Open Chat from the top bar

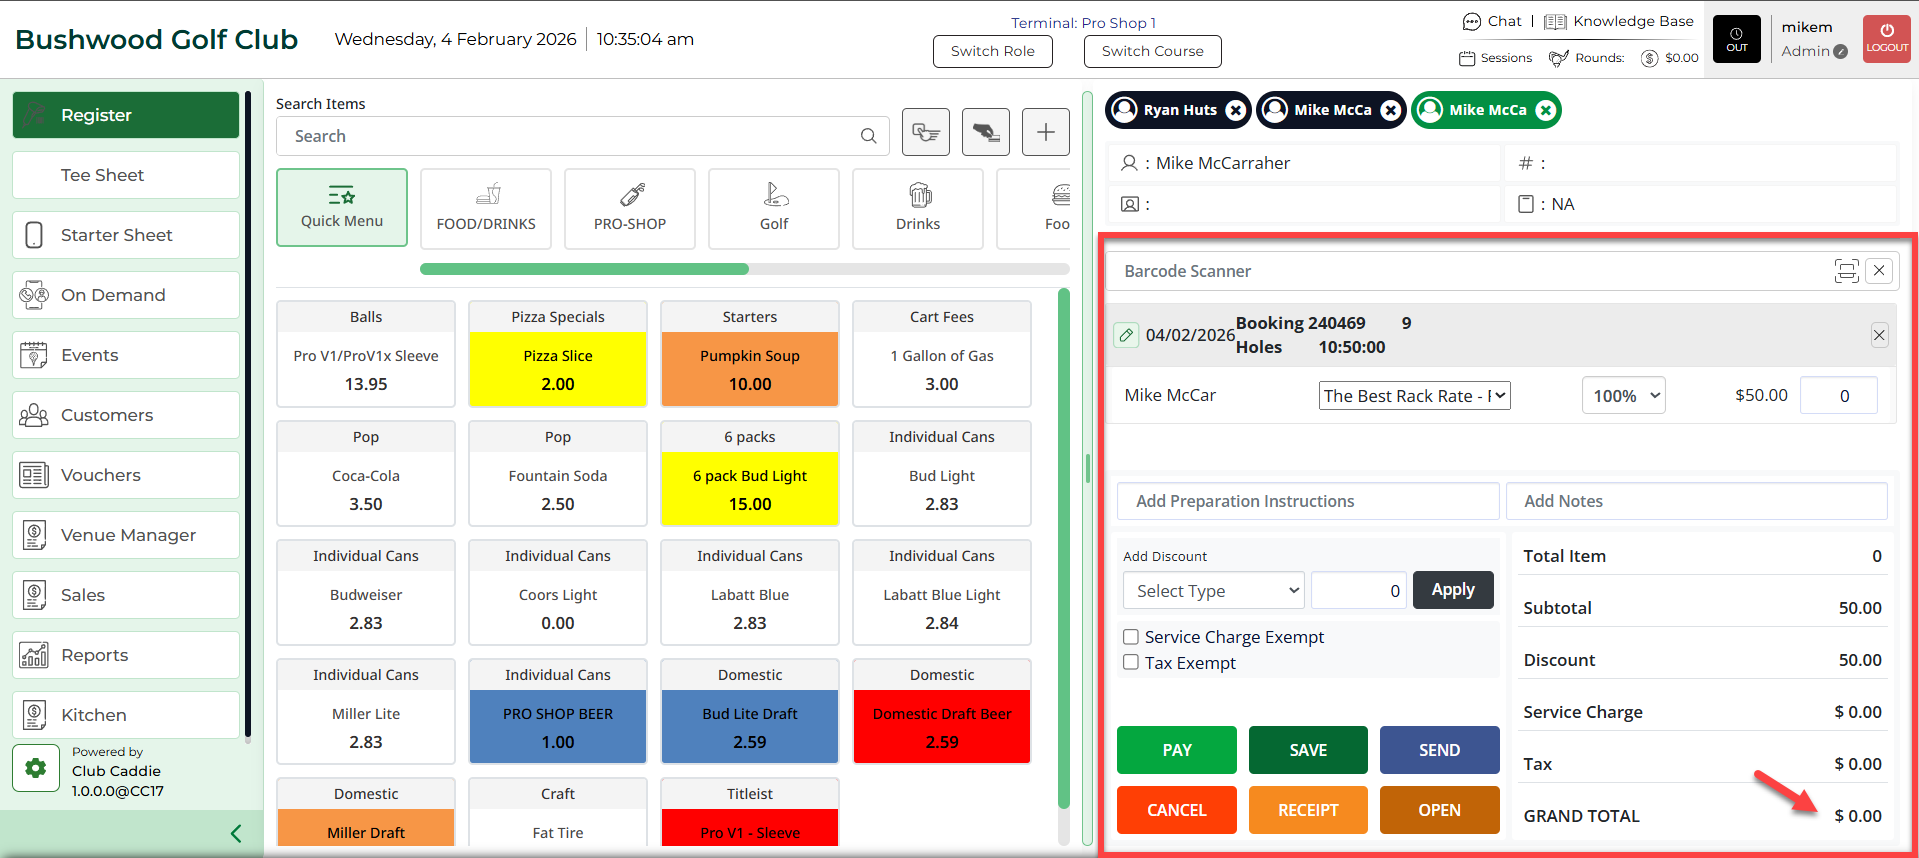tap(1491, 21)
